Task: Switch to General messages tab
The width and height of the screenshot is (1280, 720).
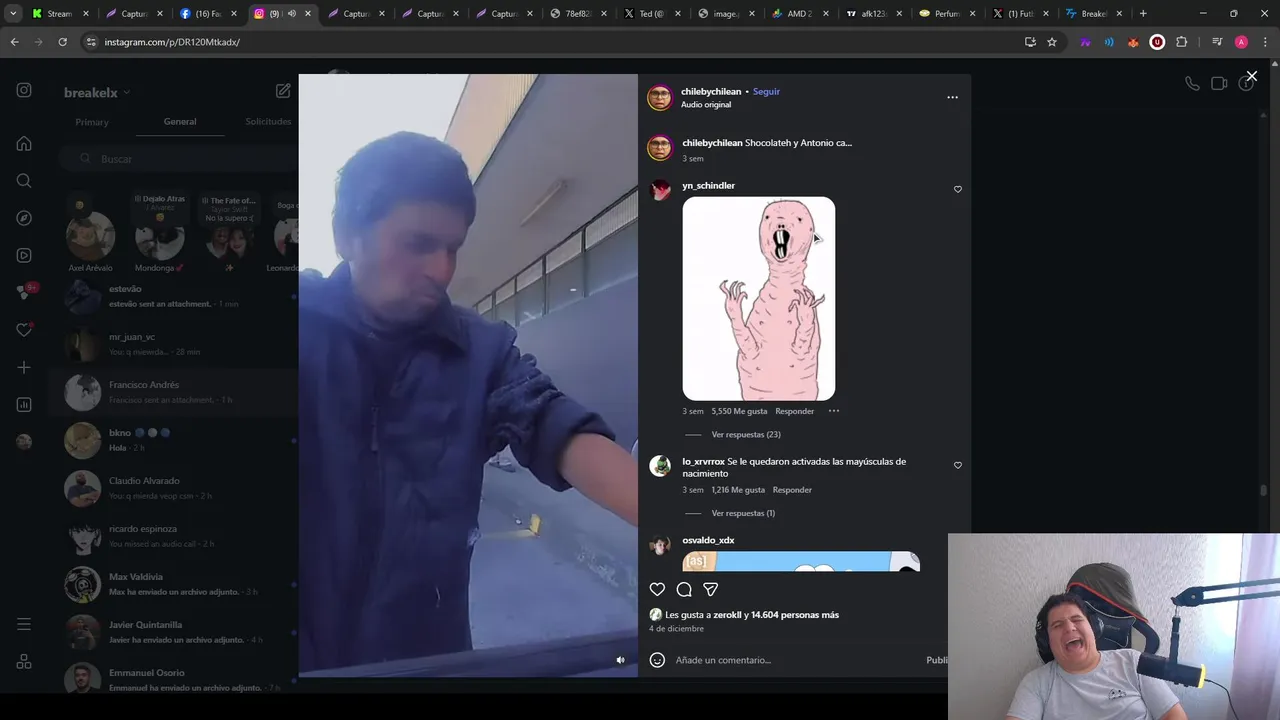Action: point(180,122)
